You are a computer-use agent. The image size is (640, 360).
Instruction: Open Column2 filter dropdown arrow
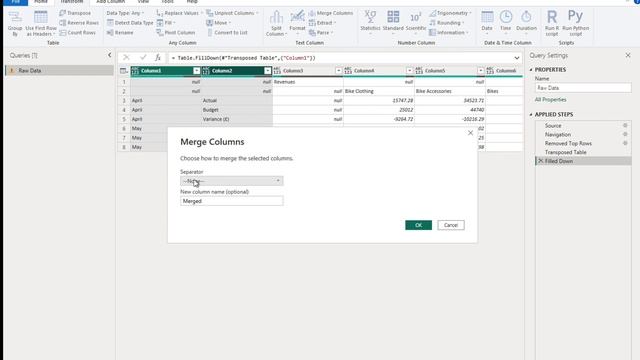coord(267,71)
